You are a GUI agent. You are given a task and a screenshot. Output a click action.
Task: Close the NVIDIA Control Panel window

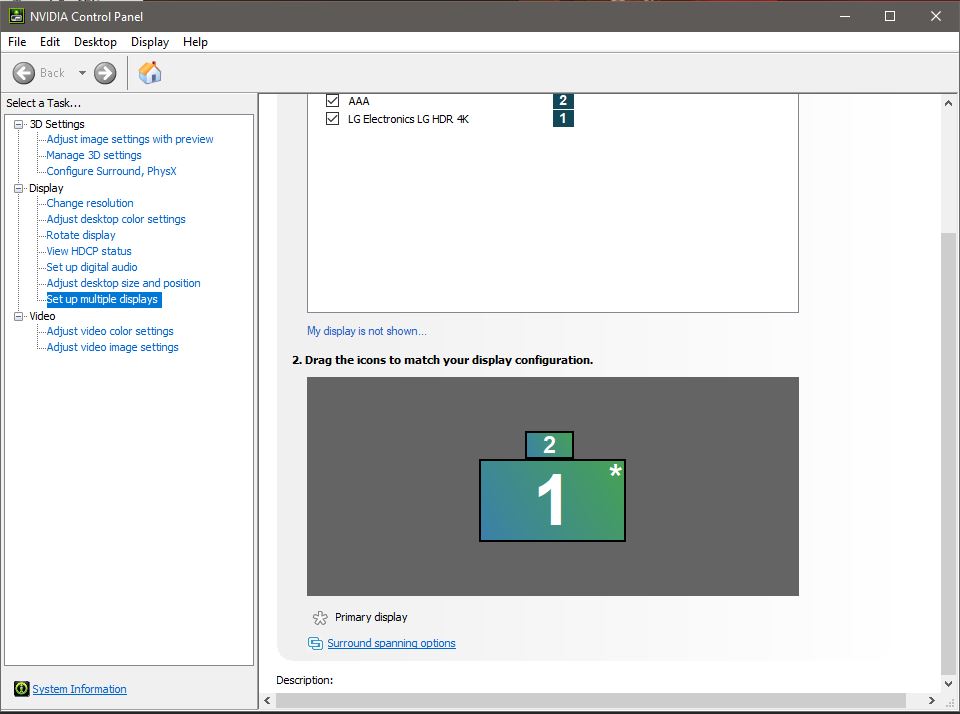click(x=936, y=16)
